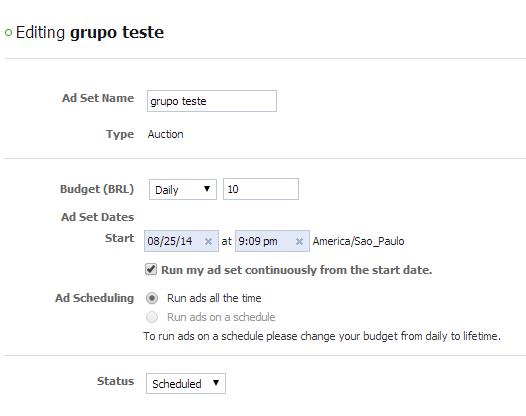Click the budget amount field showing 10
This screenshot has height=416, width=526.
(261, 189)
